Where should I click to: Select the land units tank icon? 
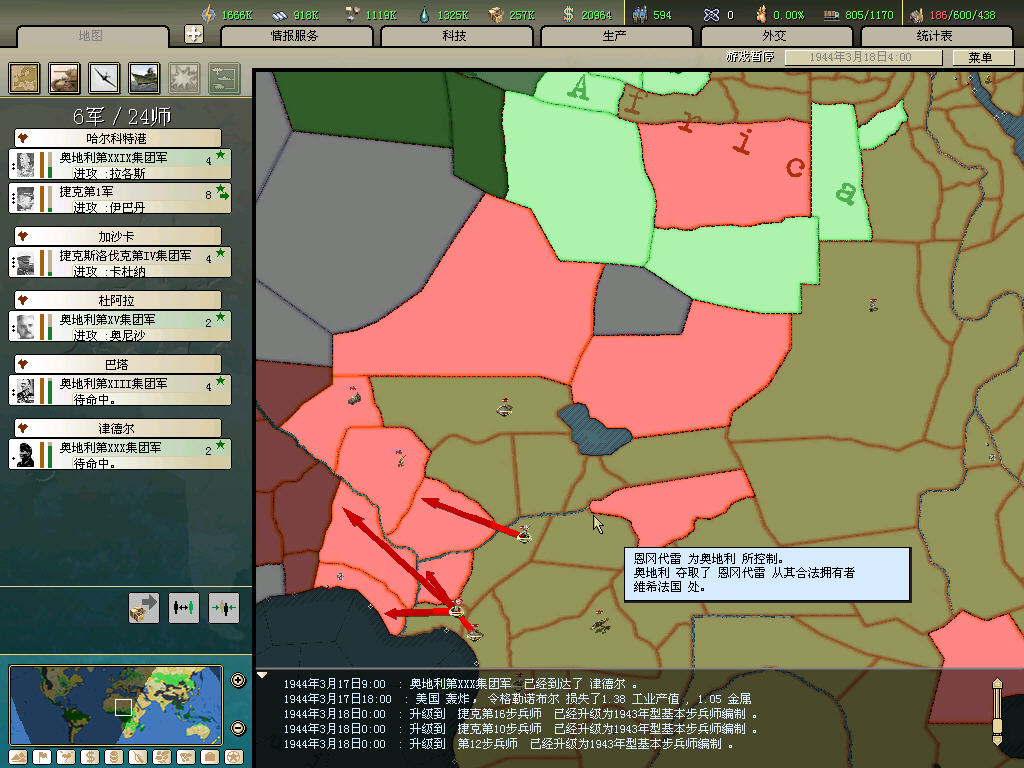click(65, 78)
